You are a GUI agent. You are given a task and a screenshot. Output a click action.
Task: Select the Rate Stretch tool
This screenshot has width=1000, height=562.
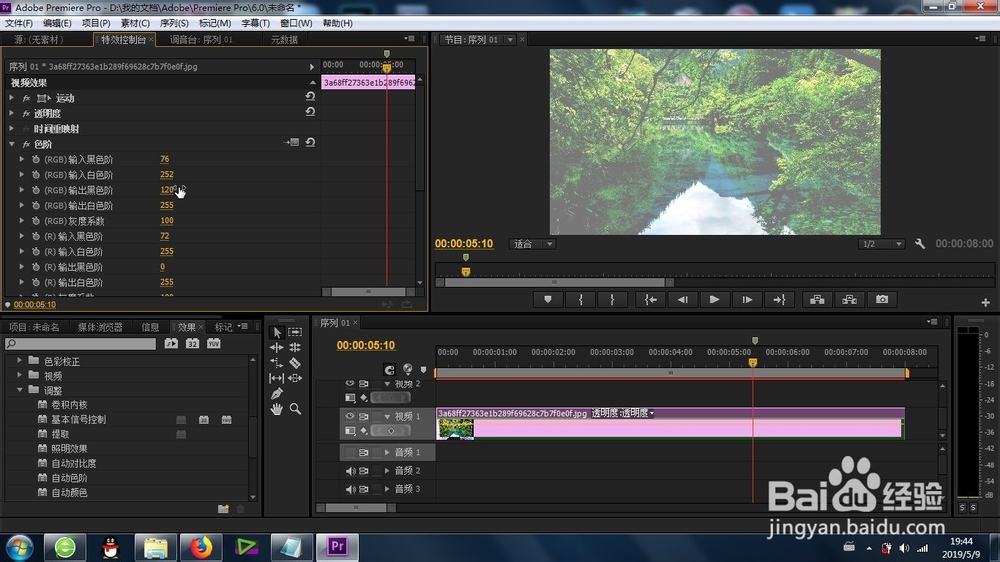[x=277, y=363]
